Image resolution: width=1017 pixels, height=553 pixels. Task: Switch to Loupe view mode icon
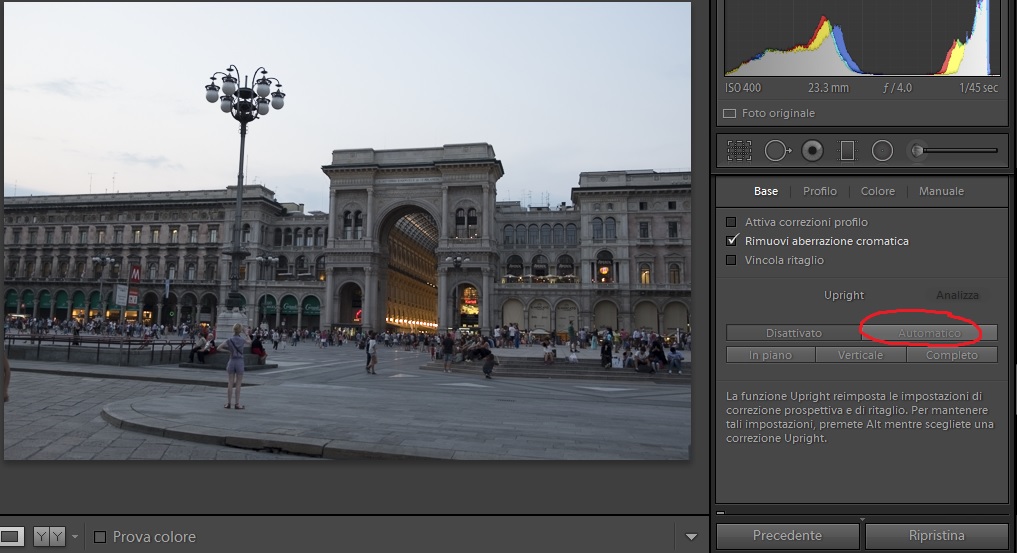(x=12, y=537)
